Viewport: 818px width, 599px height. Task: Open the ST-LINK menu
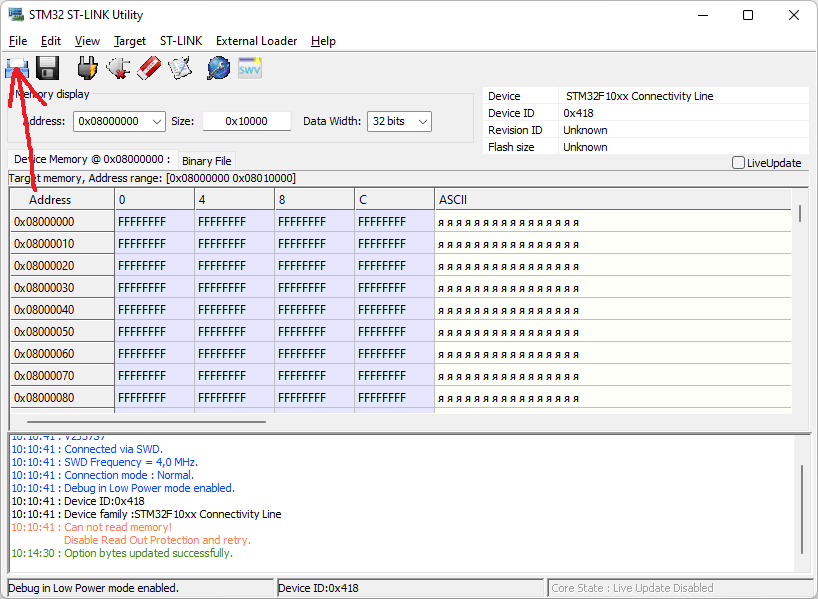[x=181, y=41]
